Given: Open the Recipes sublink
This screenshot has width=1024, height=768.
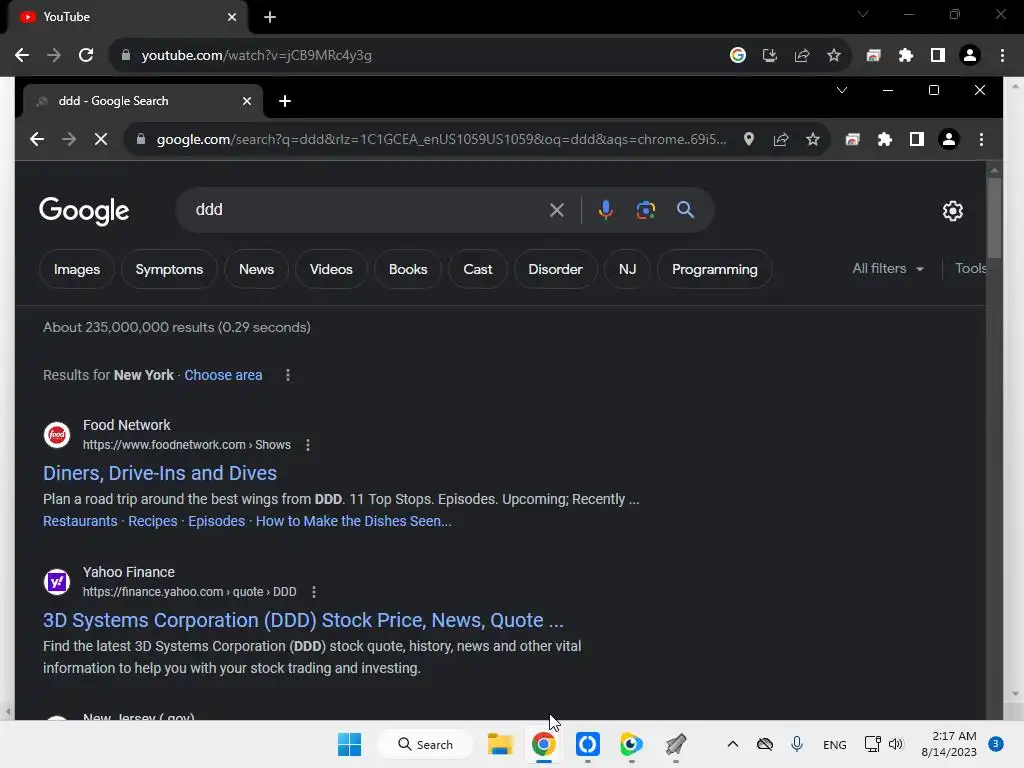Looking at the screenshot, I should click(153, 521).
